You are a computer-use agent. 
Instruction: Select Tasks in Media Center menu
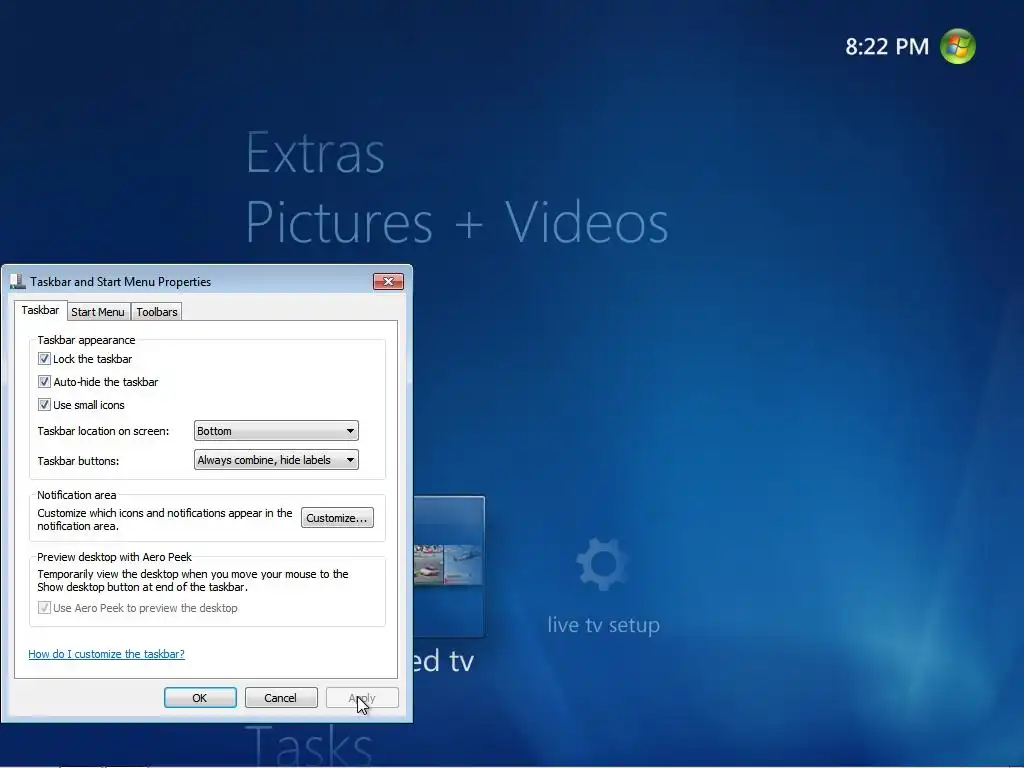(310, 744)
